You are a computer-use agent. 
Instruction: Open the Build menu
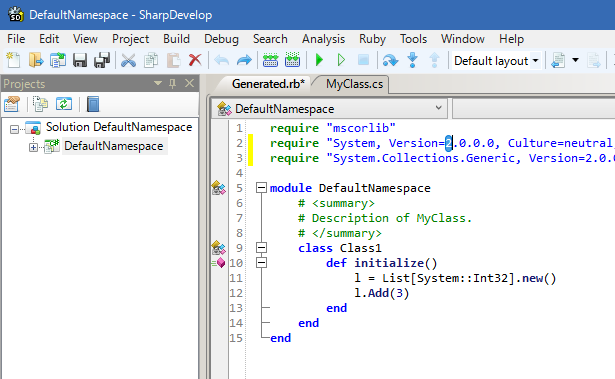click(x=176, y=39)
